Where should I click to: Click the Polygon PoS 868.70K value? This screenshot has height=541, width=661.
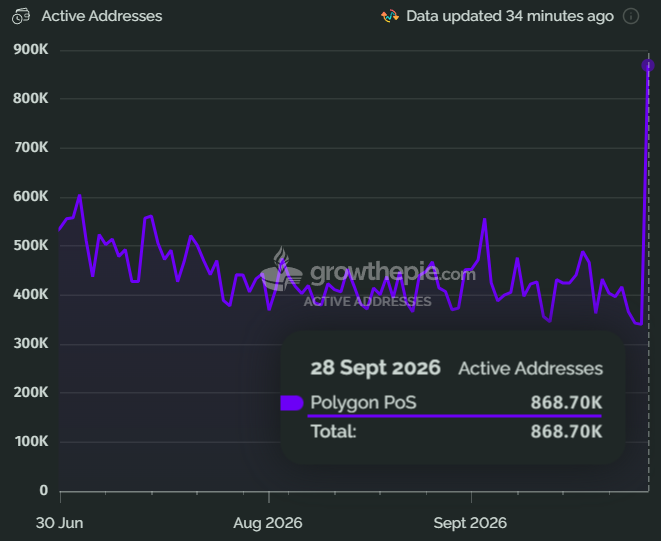coord(566,403)
